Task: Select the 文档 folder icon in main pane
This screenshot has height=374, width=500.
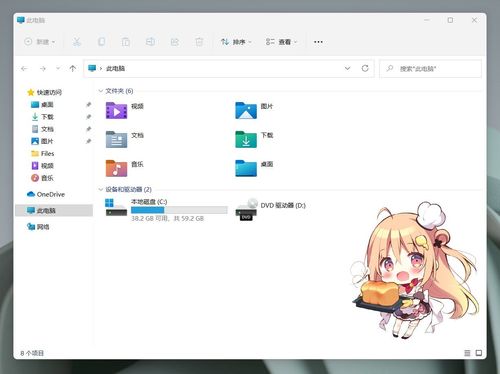Action: coord(116,139)
